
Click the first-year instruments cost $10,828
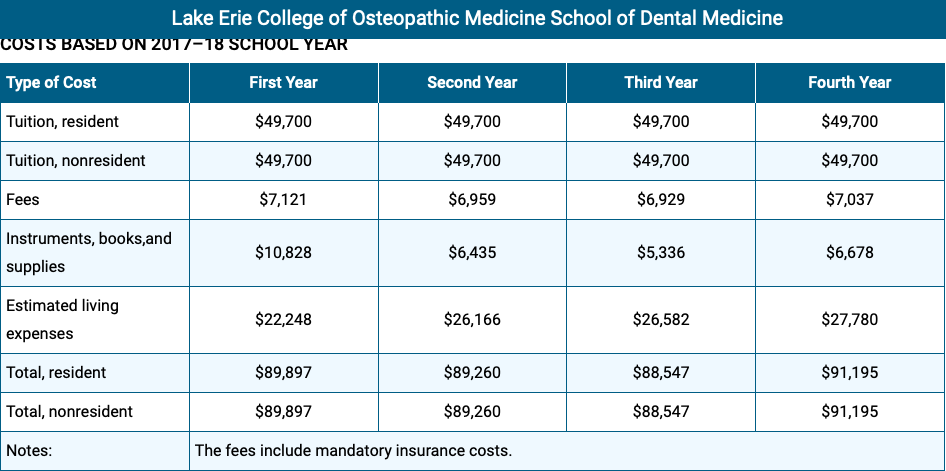pyautogui.click(x=283, y=252)
